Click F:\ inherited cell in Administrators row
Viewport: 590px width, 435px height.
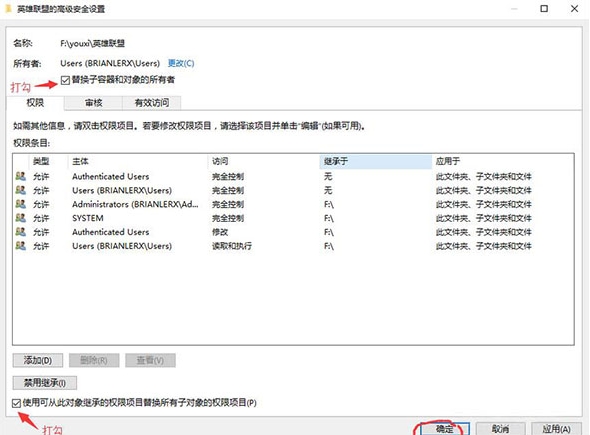(x=329, y=204)
